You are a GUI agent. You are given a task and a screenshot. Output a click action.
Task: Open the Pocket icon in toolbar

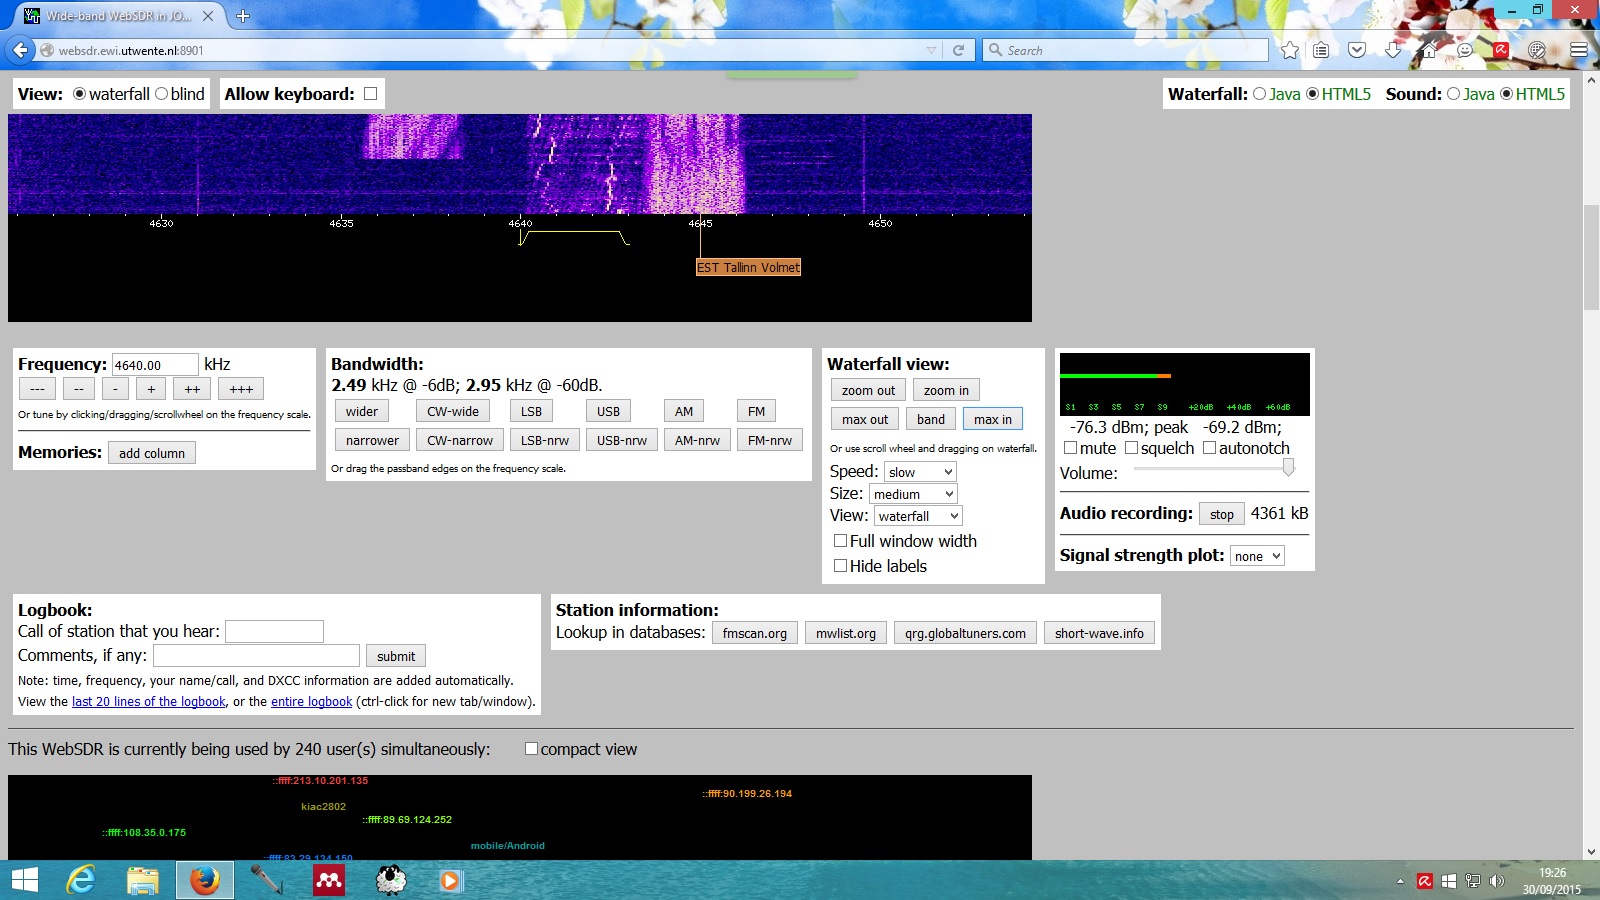(x=1357, y=50)
